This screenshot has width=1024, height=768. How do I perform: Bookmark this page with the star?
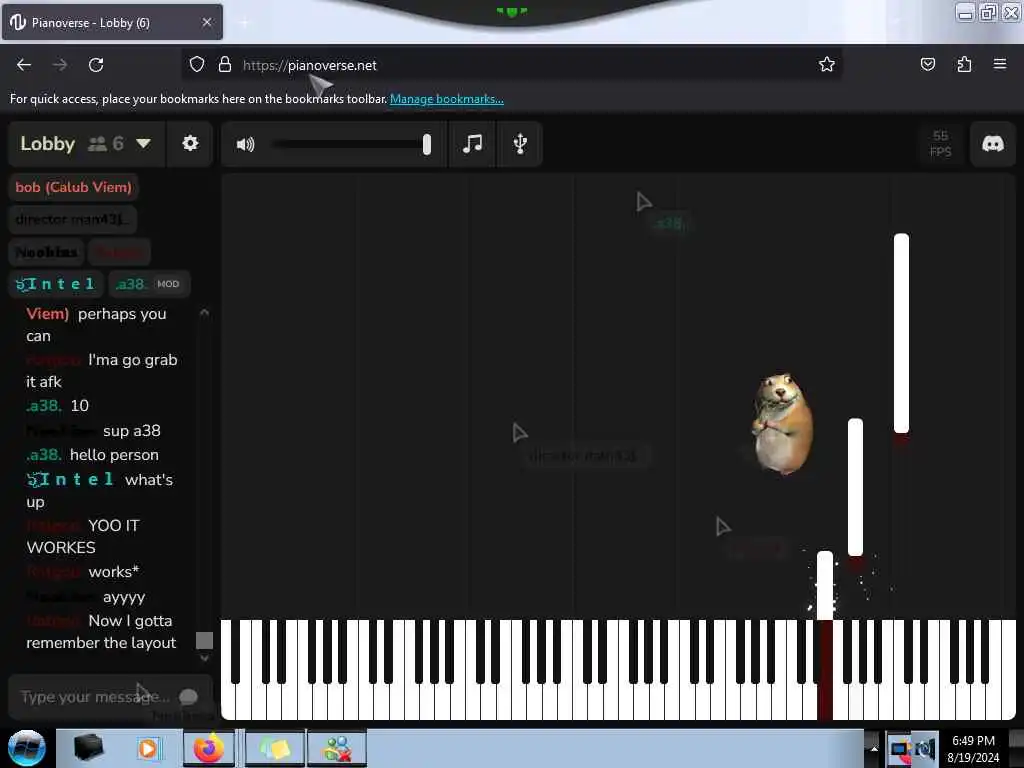coord(827,64)
